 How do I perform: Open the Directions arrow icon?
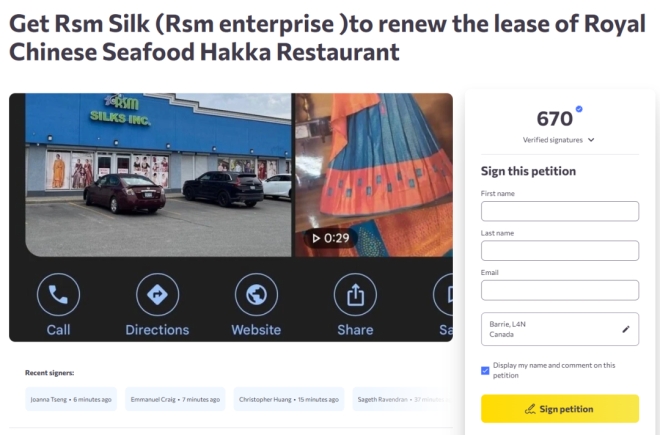pos(157,294)
